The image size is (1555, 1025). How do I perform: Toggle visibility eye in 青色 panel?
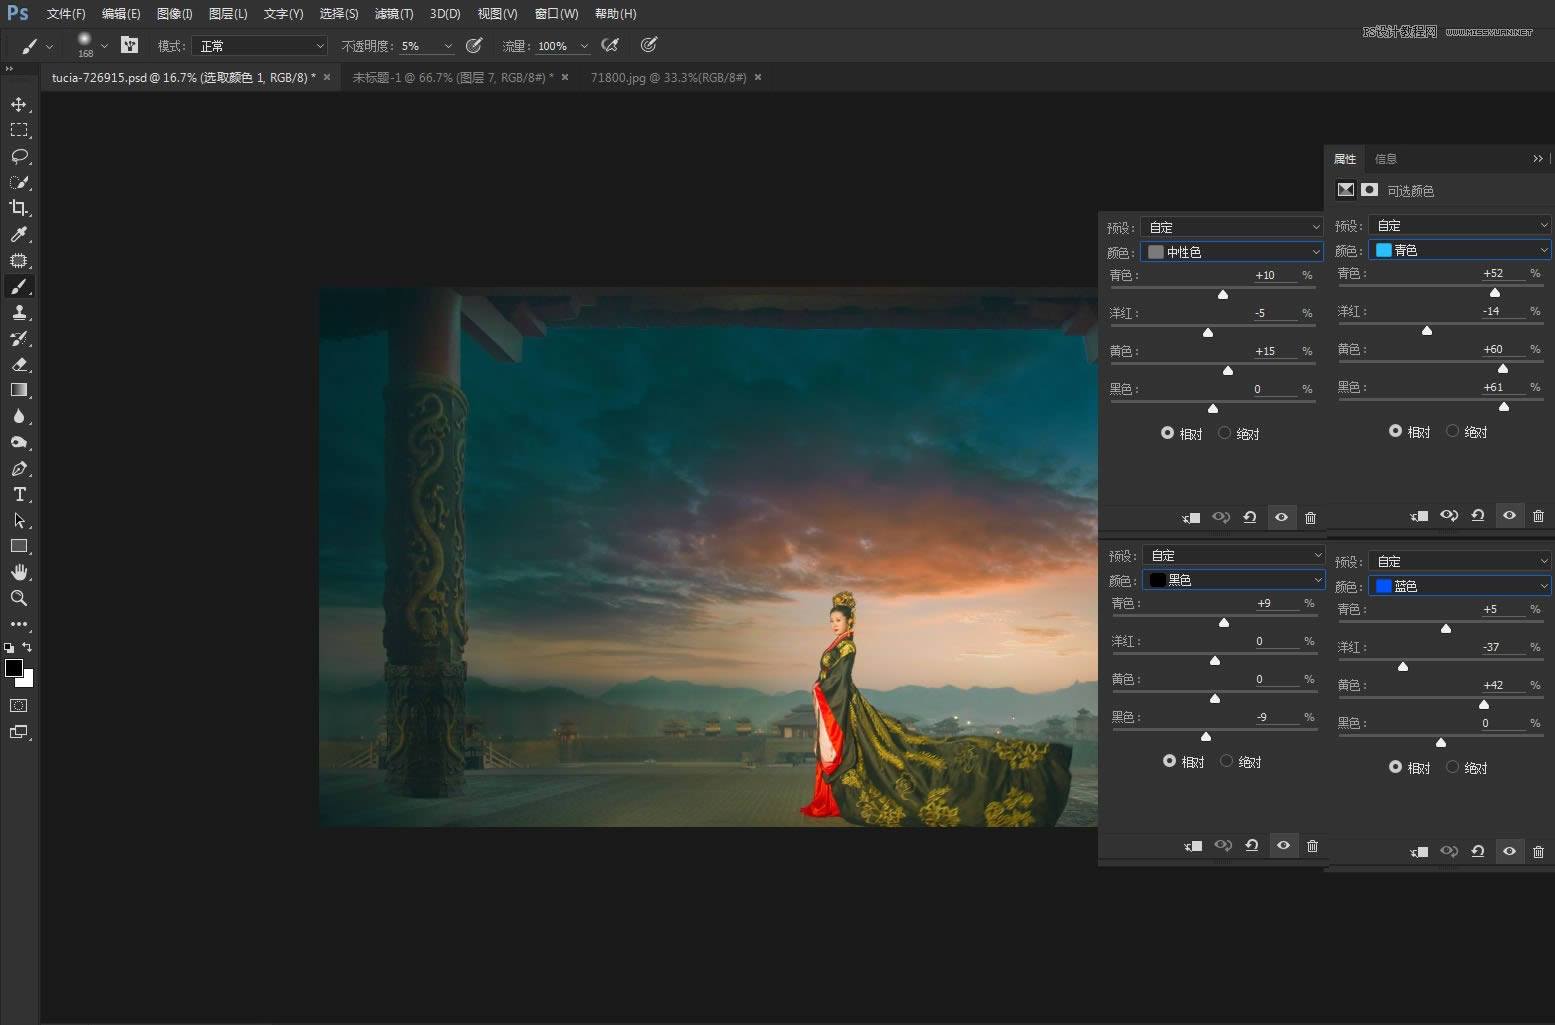pos(1509,516)
